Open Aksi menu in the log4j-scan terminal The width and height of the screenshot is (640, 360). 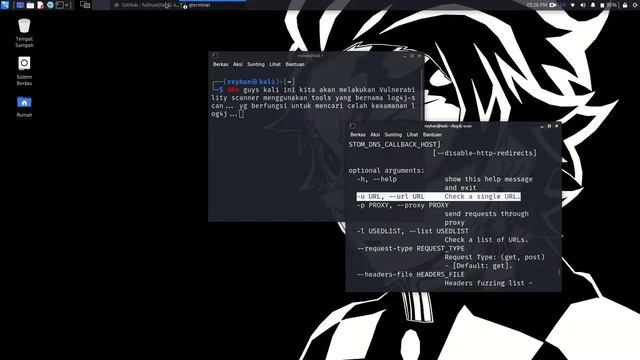pyautogui.click(x=375, y=135)
